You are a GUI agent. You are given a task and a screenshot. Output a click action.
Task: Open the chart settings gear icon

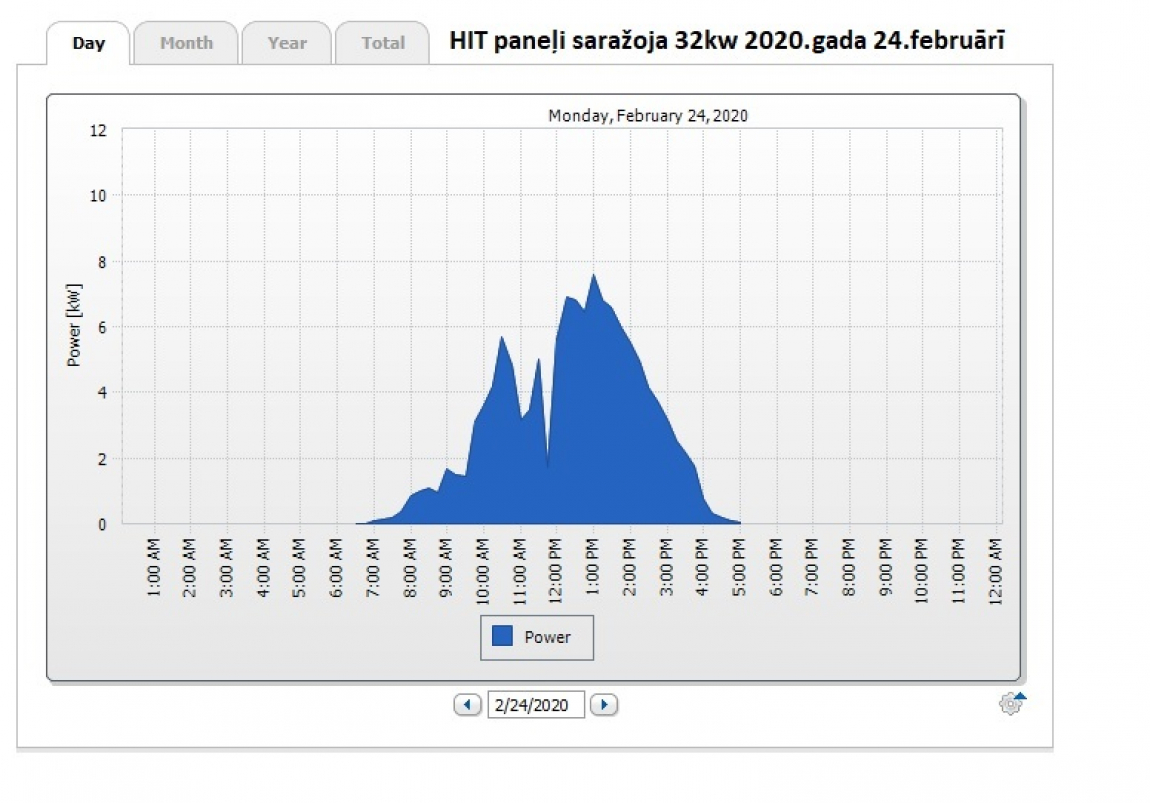pos(1011,704)
